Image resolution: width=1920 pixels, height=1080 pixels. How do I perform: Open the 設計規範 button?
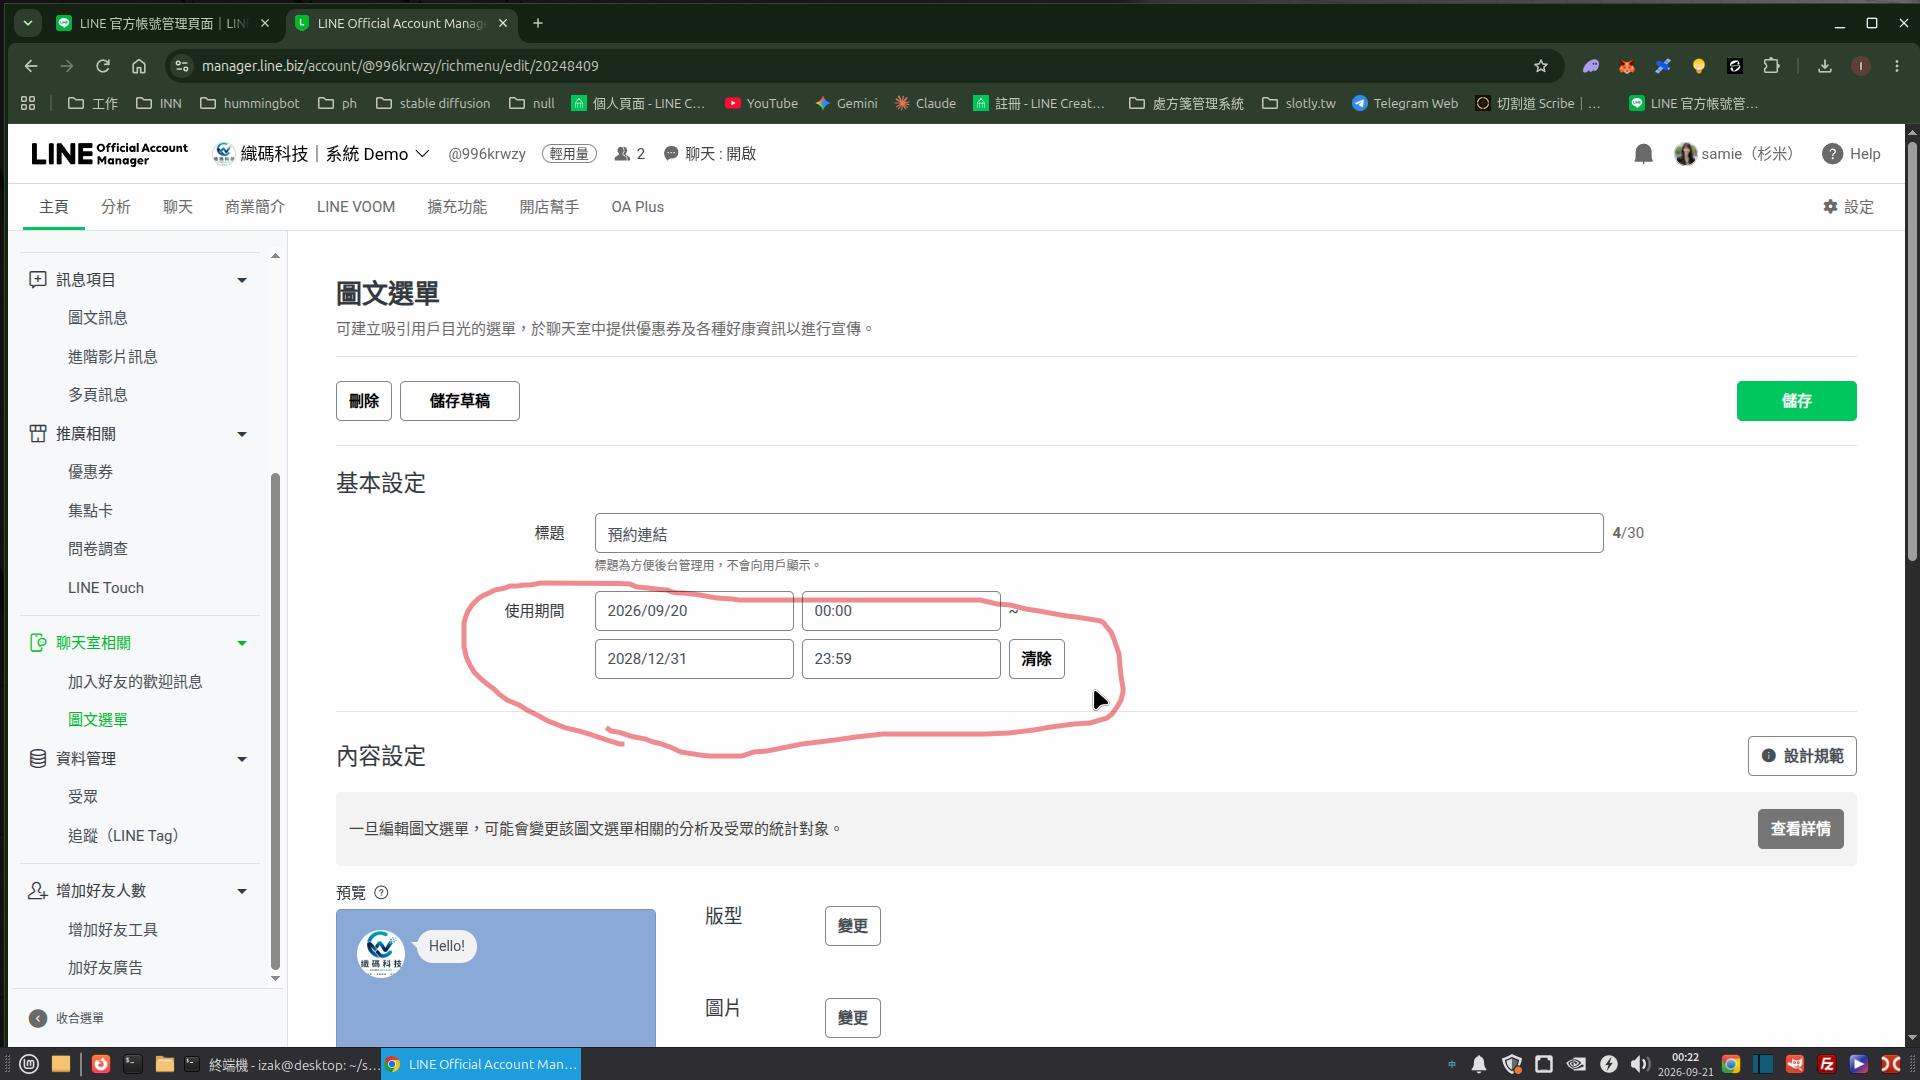point(1802,756)
